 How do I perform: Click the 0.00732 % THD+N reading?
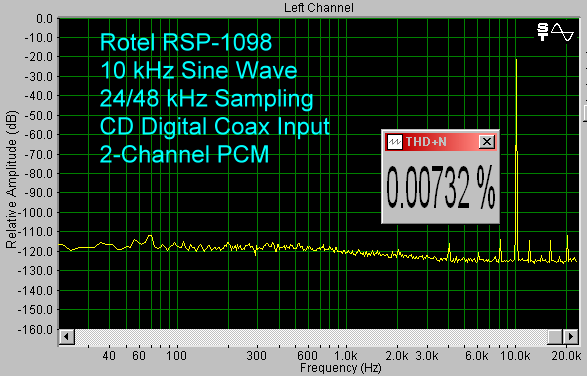pos(441,187)
